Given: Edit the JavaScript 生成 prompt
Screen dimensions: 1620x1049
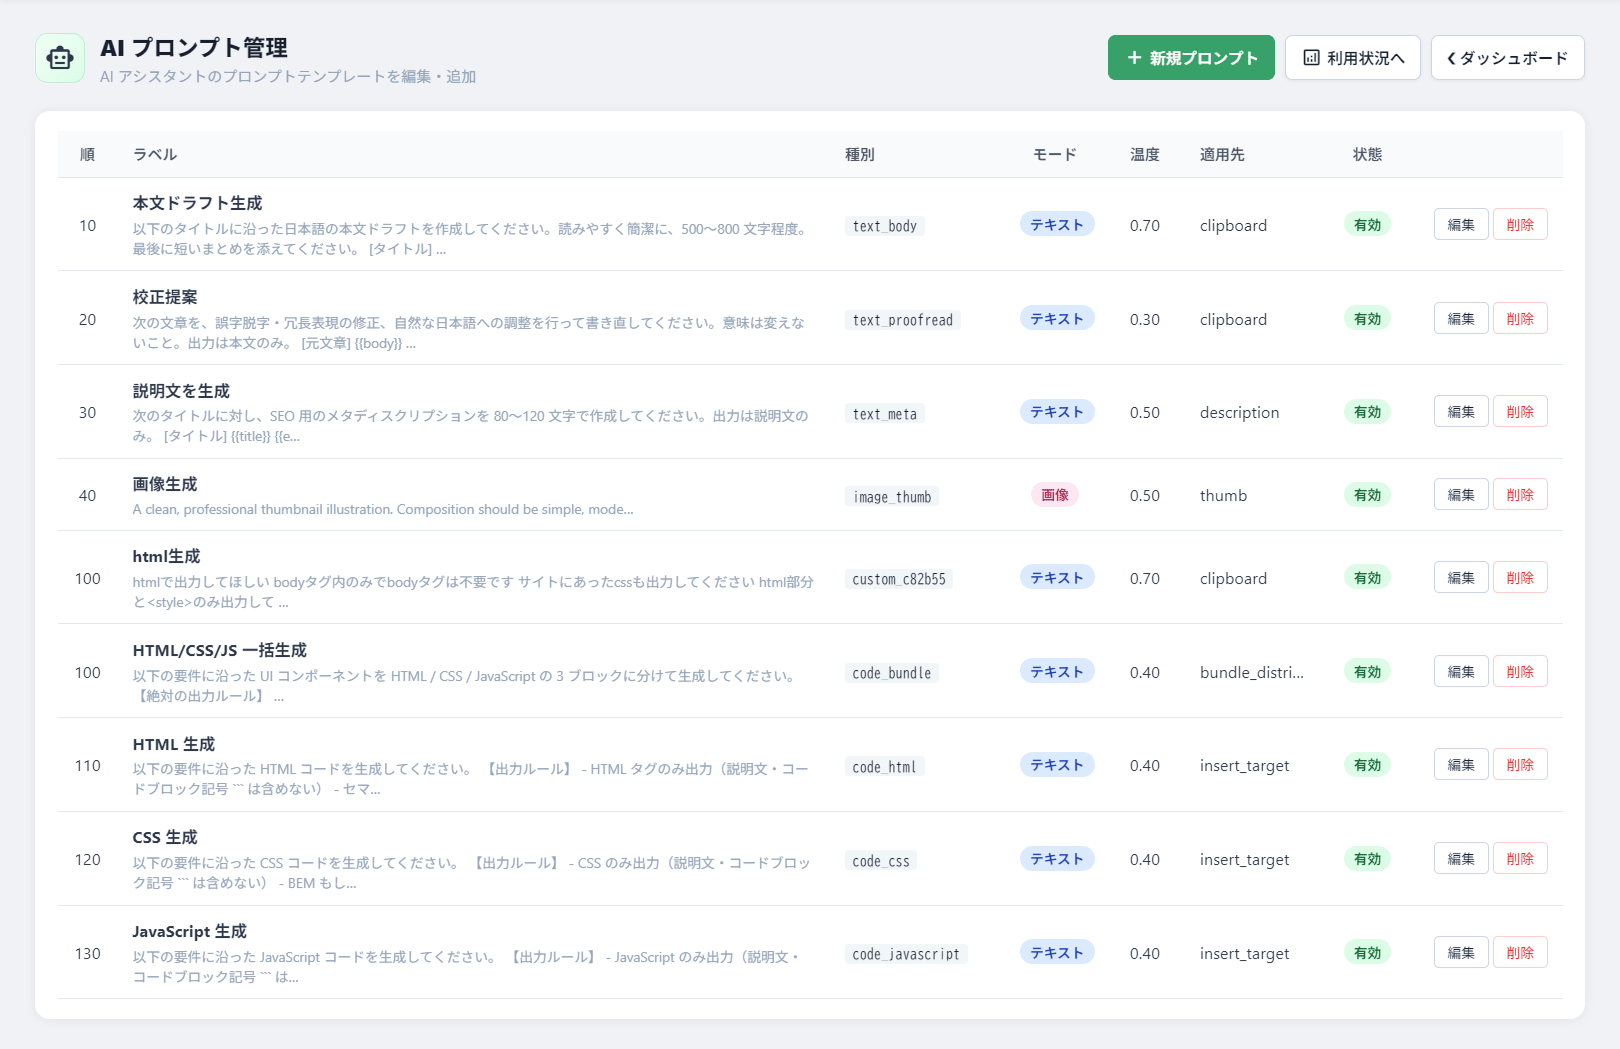Looking at the screenshot, I should click(x=1461, y=953).
